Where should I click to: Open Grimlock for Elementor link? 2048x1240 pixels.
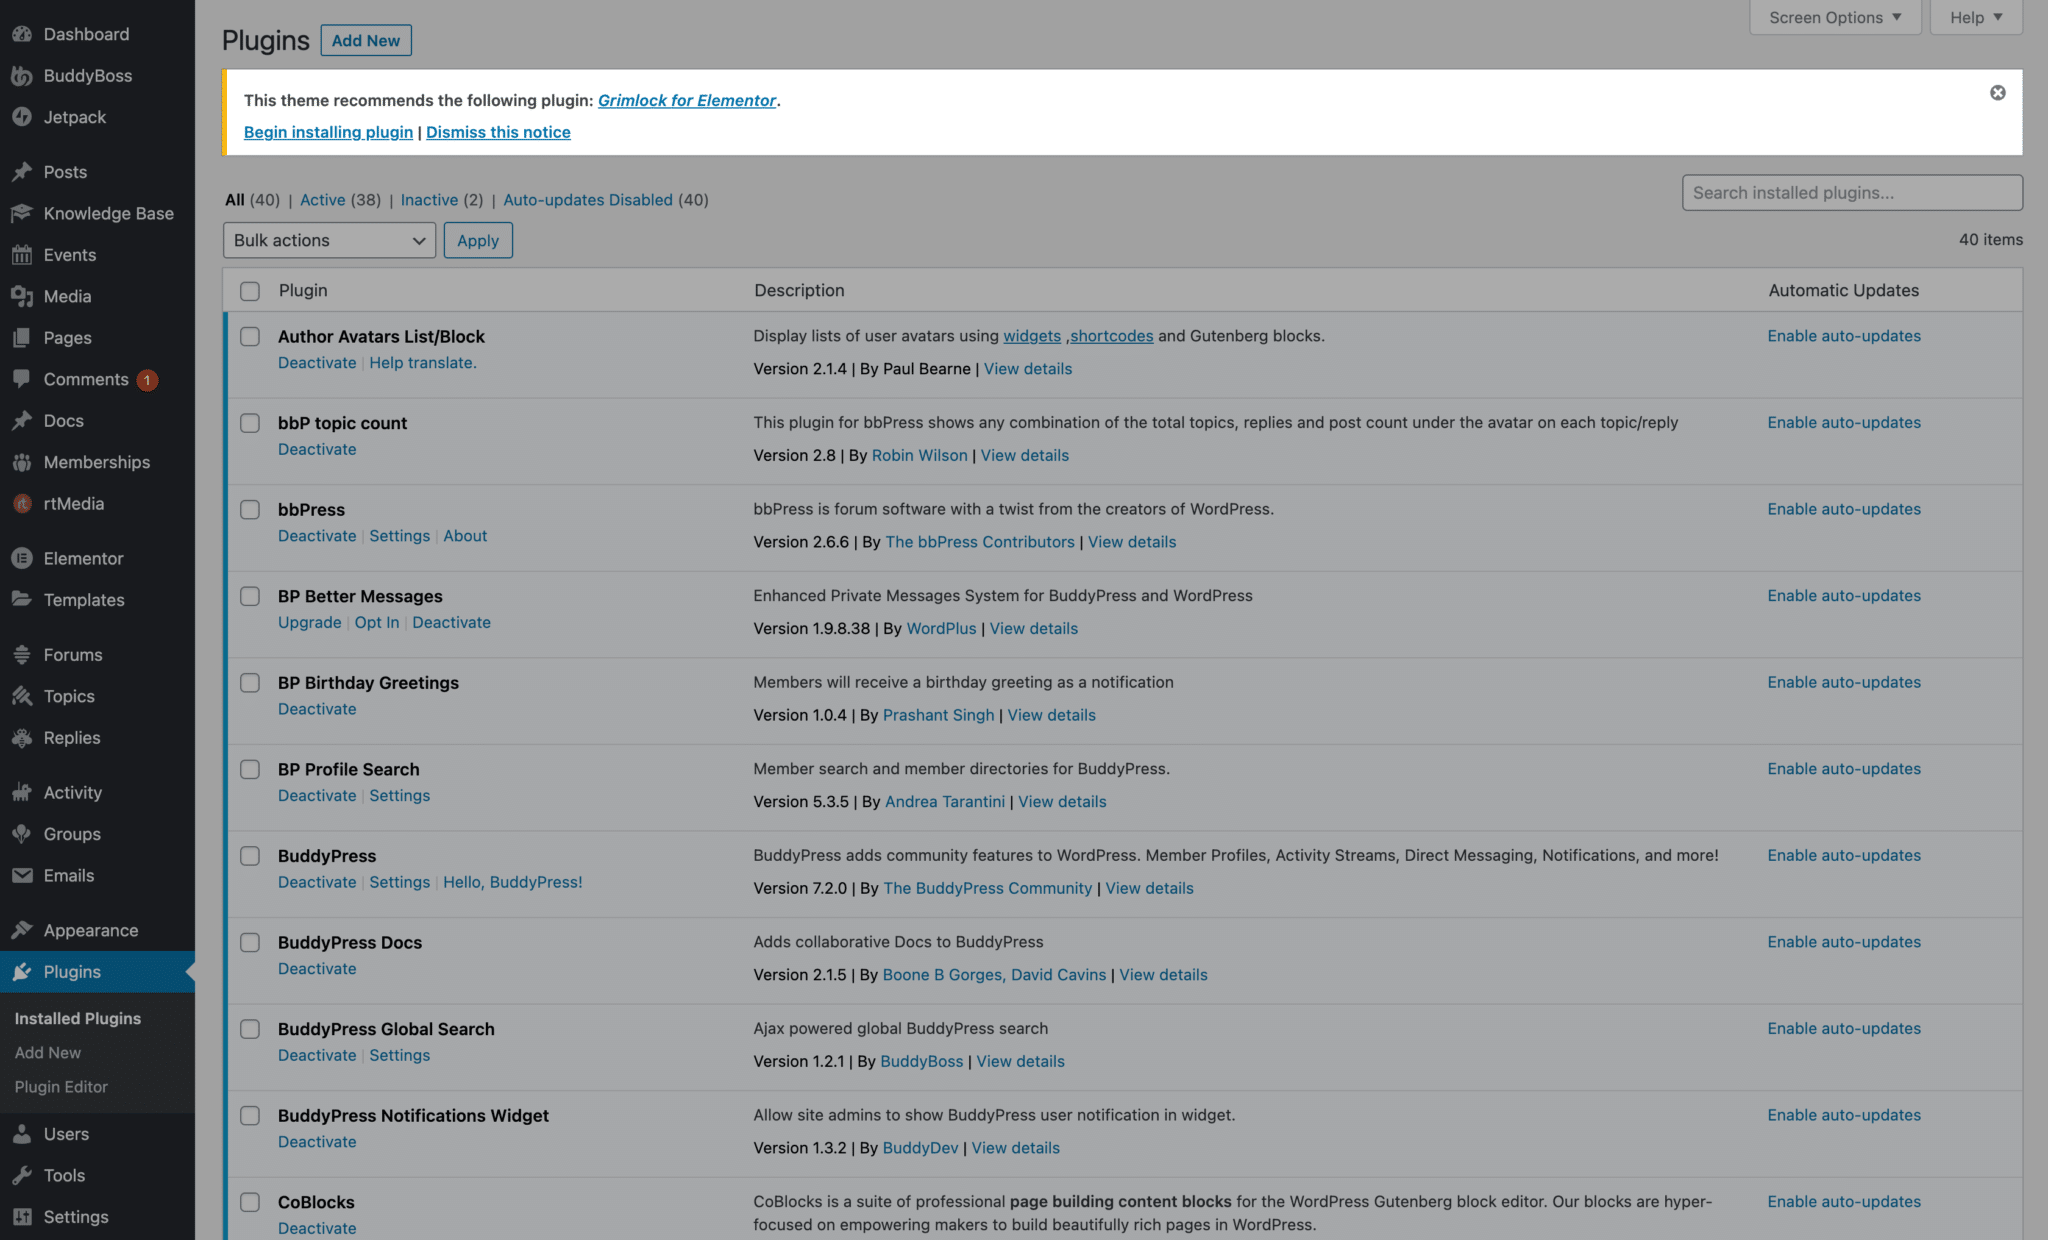click(x=687, y=100)
